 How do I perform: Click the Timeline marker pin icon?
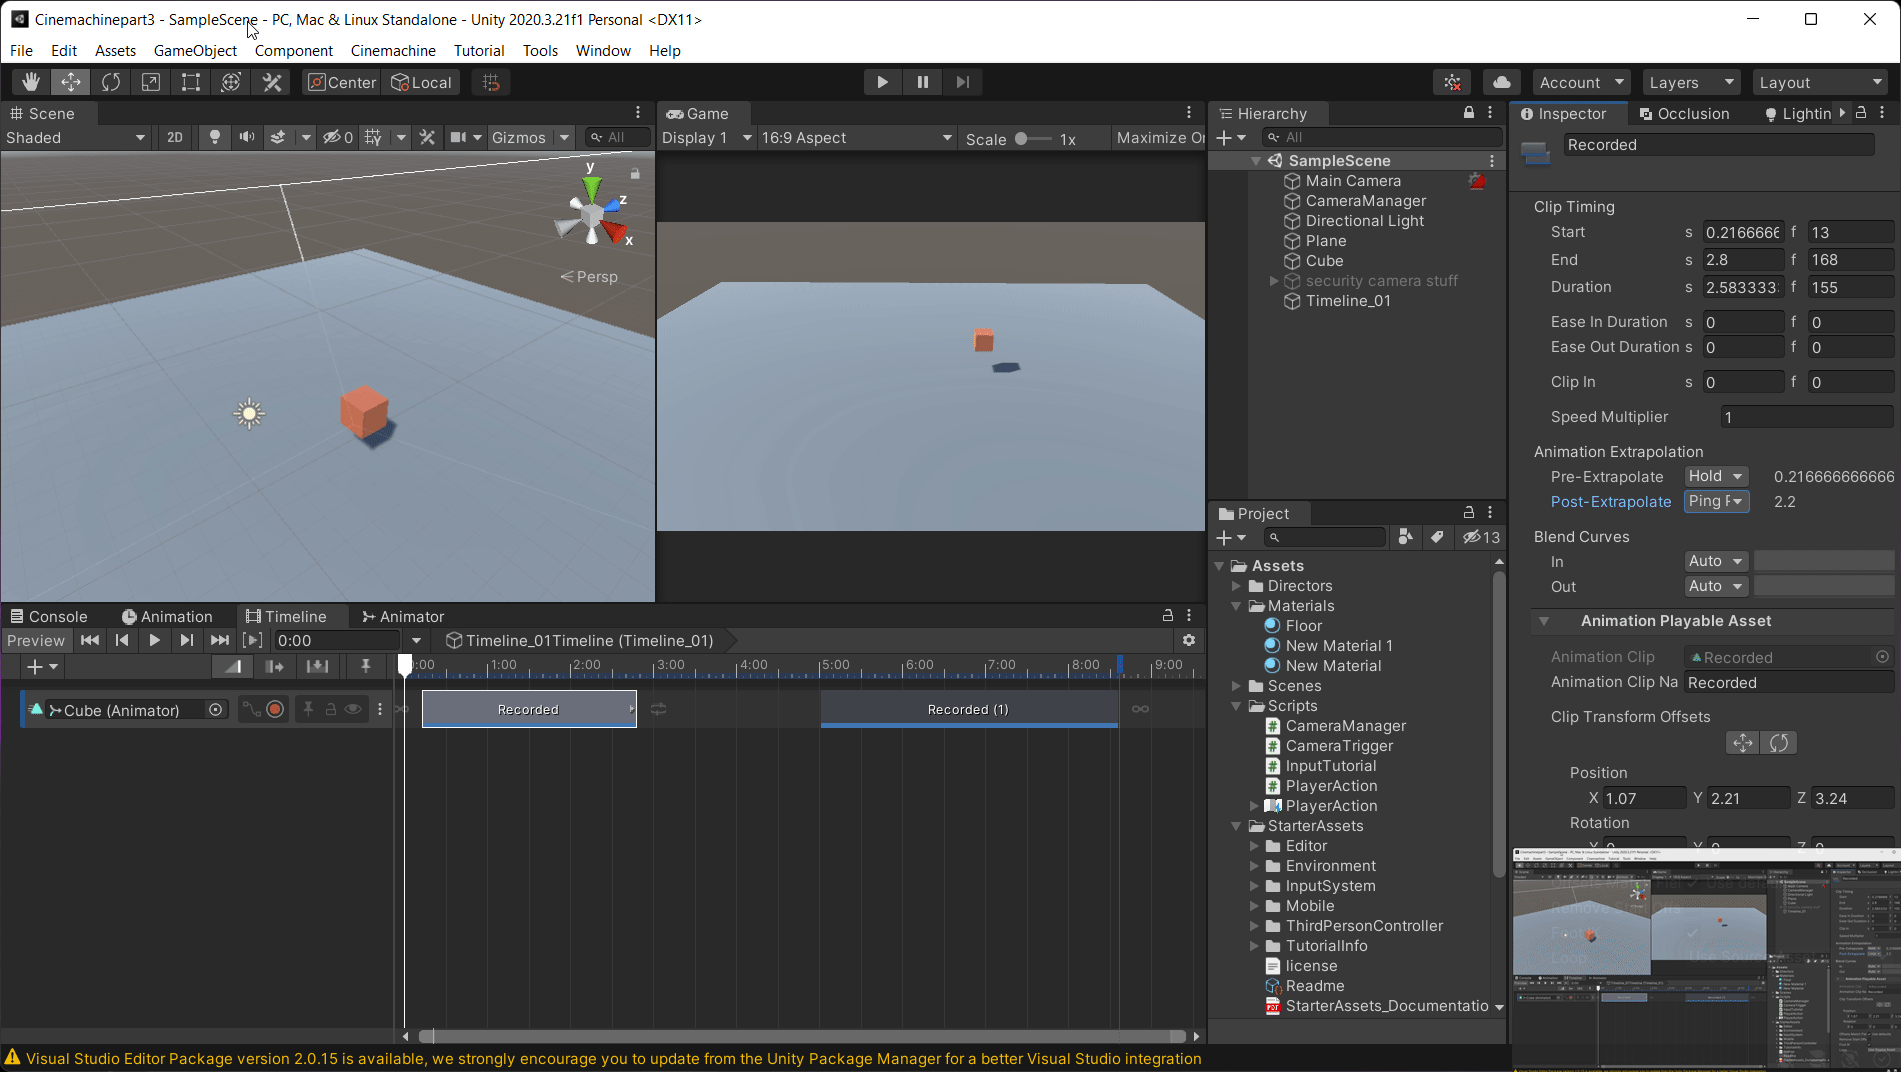(365, 666)
